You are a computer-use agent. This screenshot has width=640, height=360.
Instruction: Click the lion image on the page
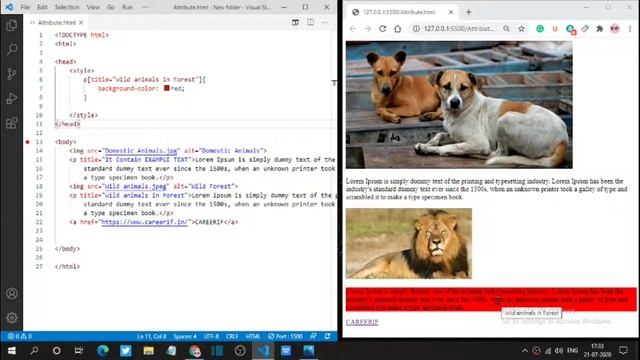point(409,244)
